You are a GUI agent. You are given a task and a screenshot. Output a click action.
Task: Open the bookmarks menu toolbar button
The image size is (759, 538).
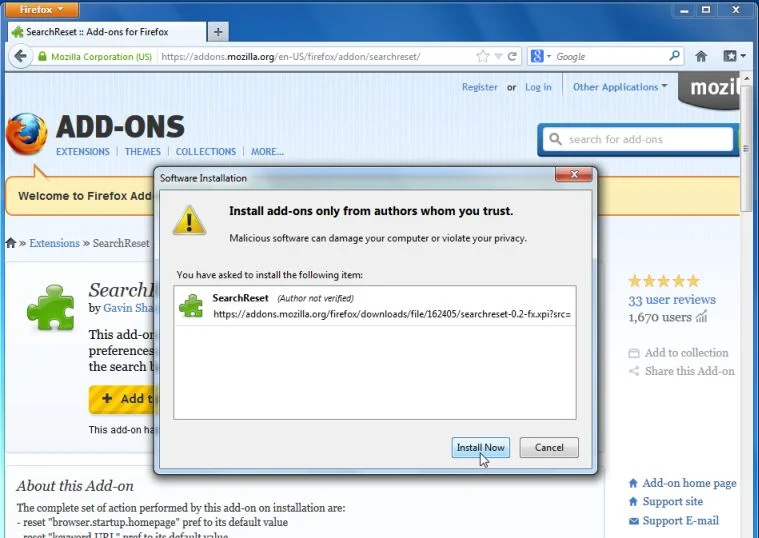coord(734,56)
